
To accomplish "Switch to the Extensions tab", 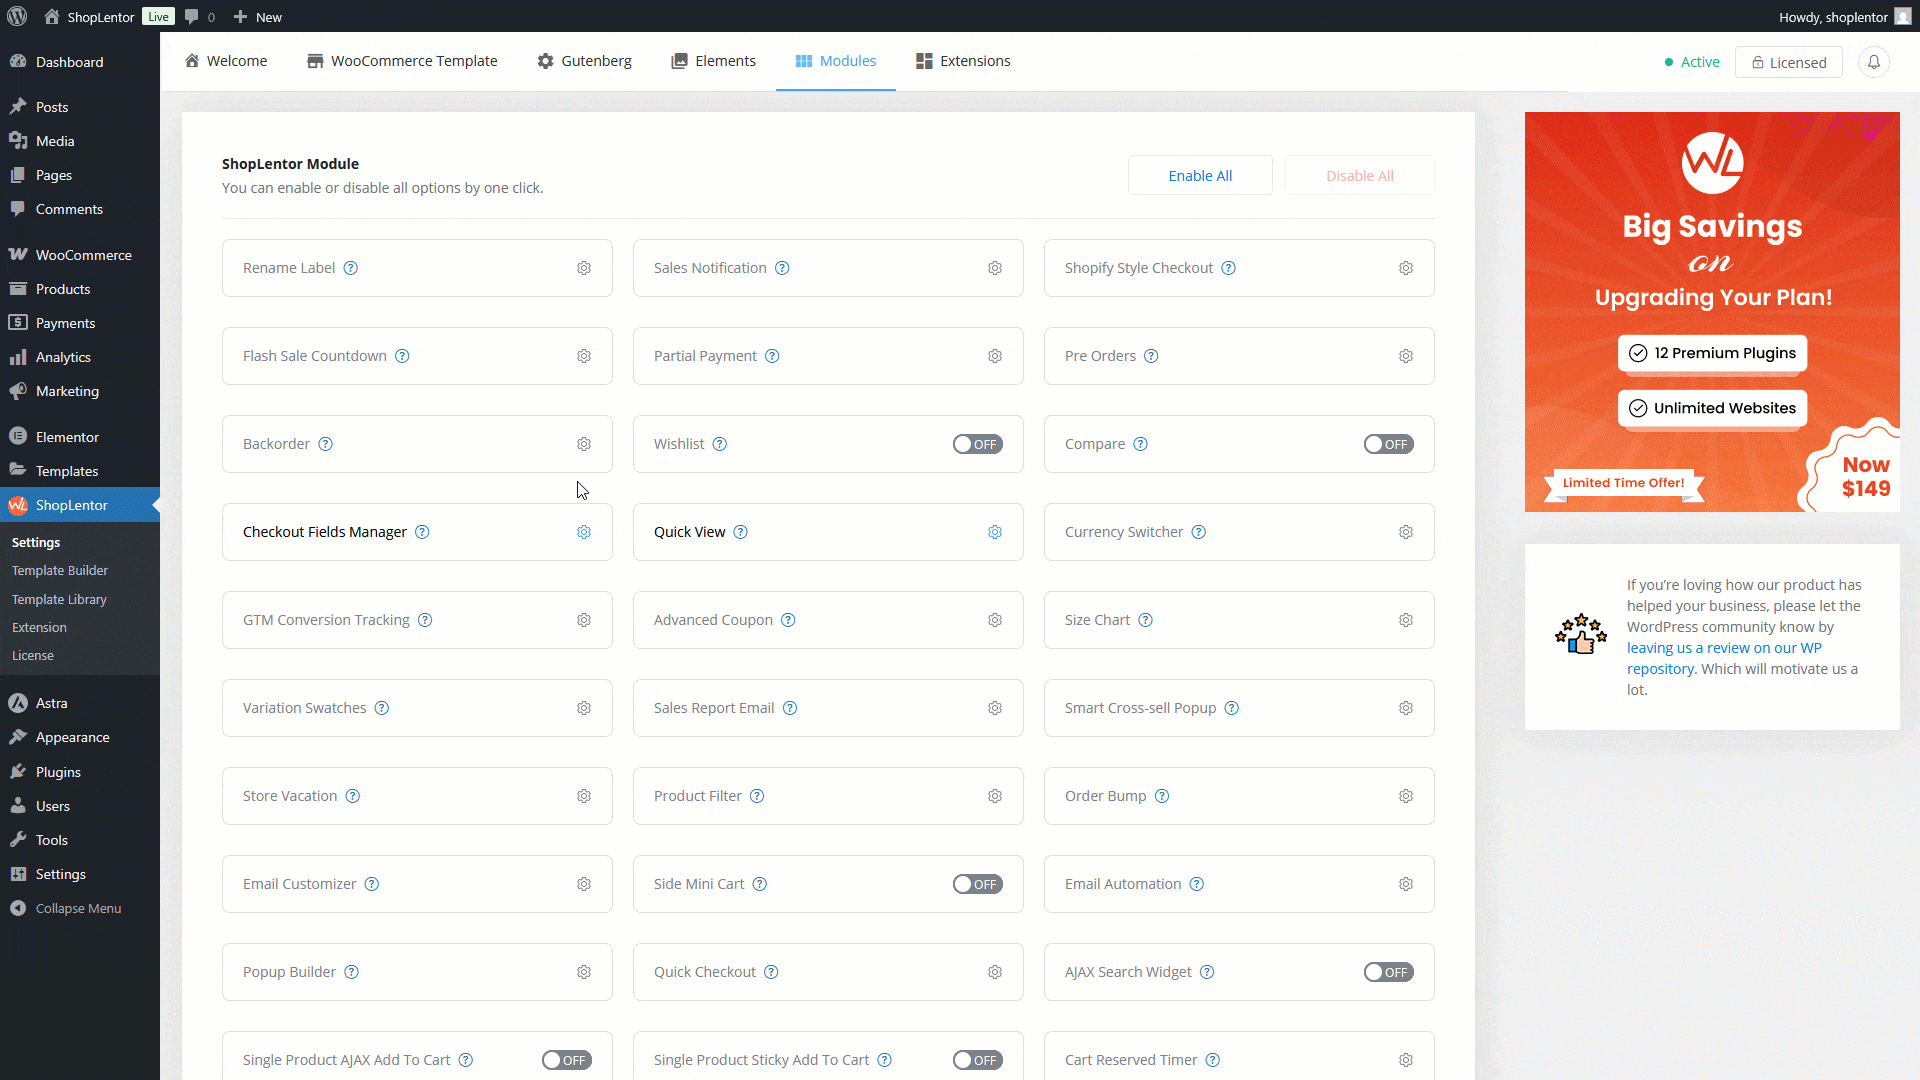I will pyautogui.click(x=963, y=61).
